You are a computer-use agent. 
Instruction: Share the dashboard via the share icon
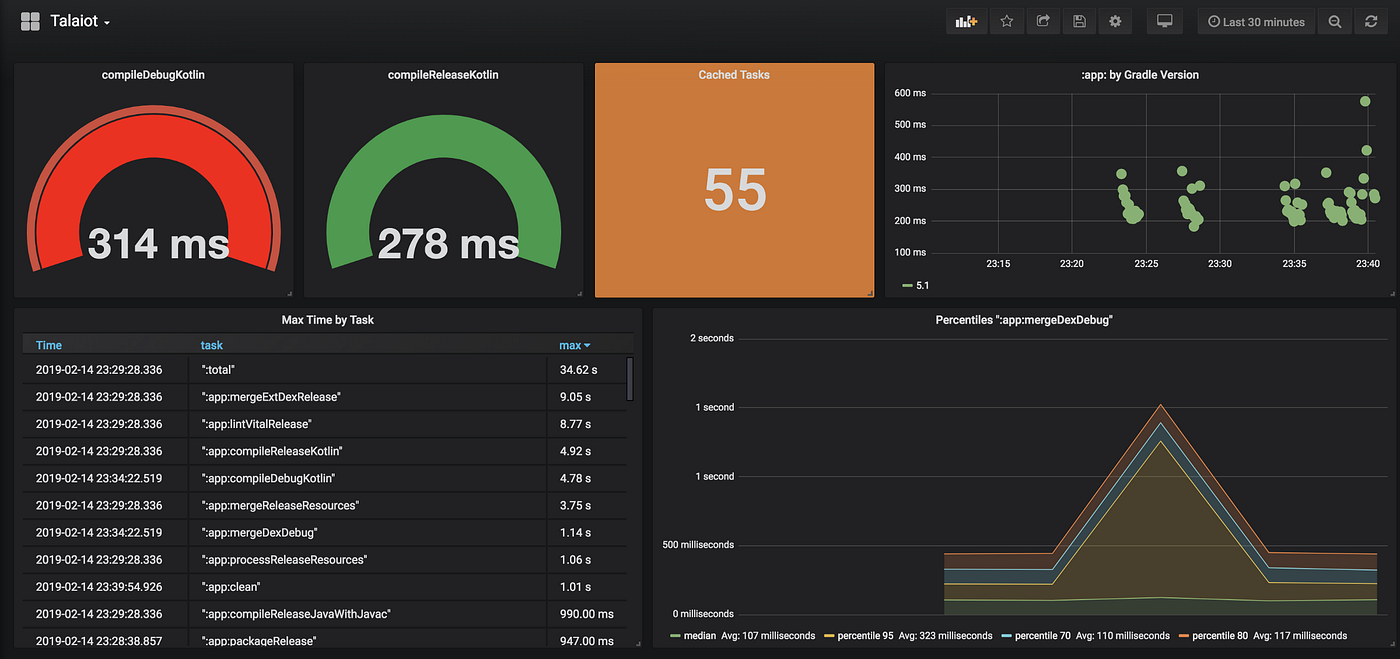[x=1043, y=20]
